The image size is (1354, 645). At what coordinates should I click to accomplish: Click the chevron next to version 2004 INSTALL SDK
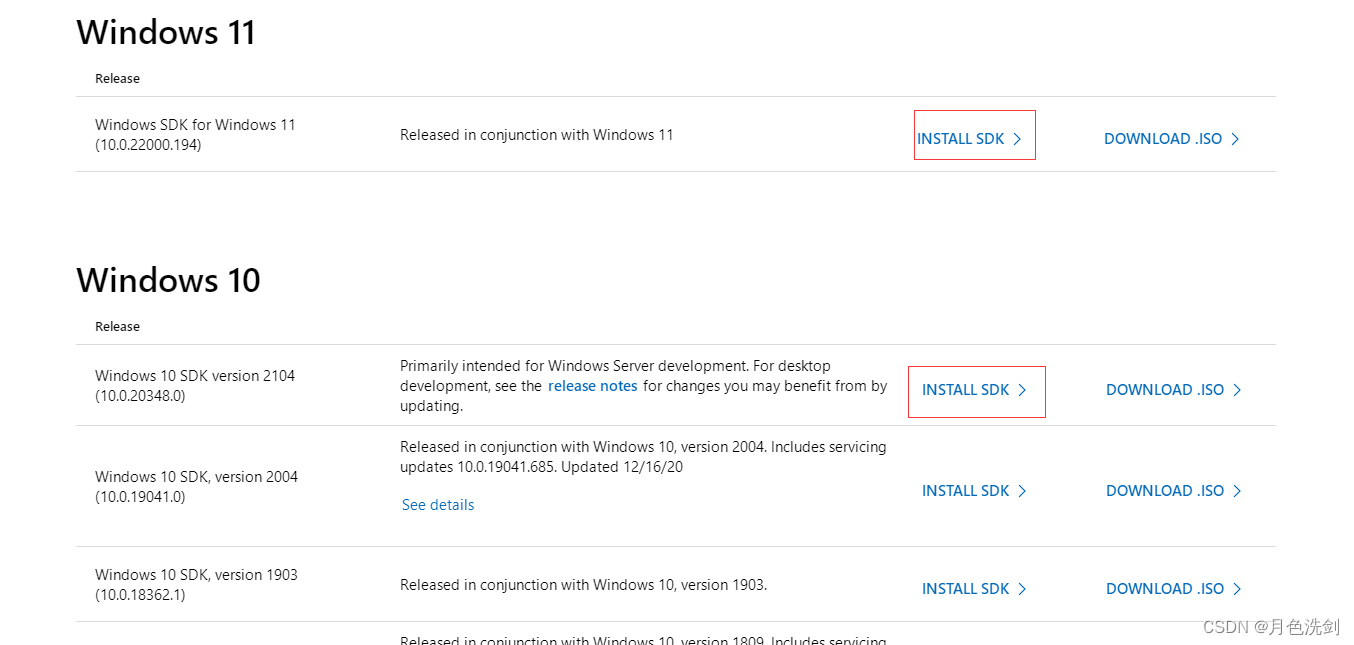pos(1023,491)
